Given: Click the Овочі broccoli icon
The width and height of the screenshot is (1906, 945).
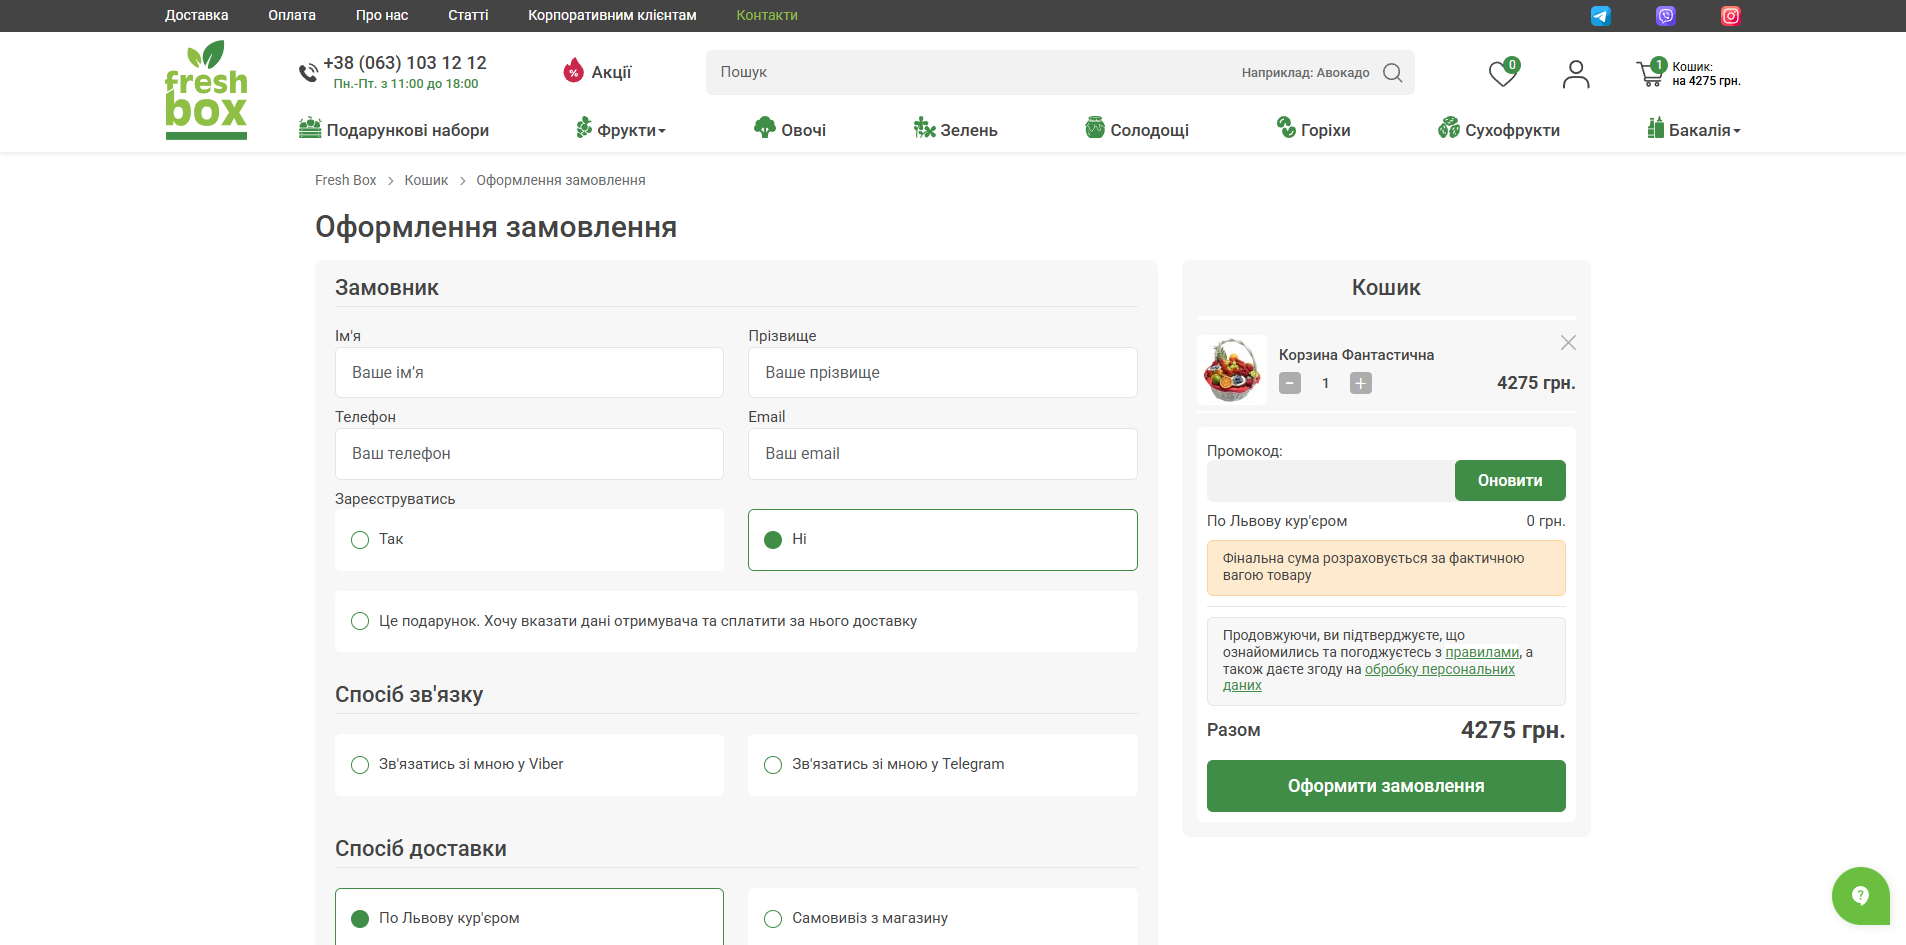Looking at the screenshot, I should [765, 127].
